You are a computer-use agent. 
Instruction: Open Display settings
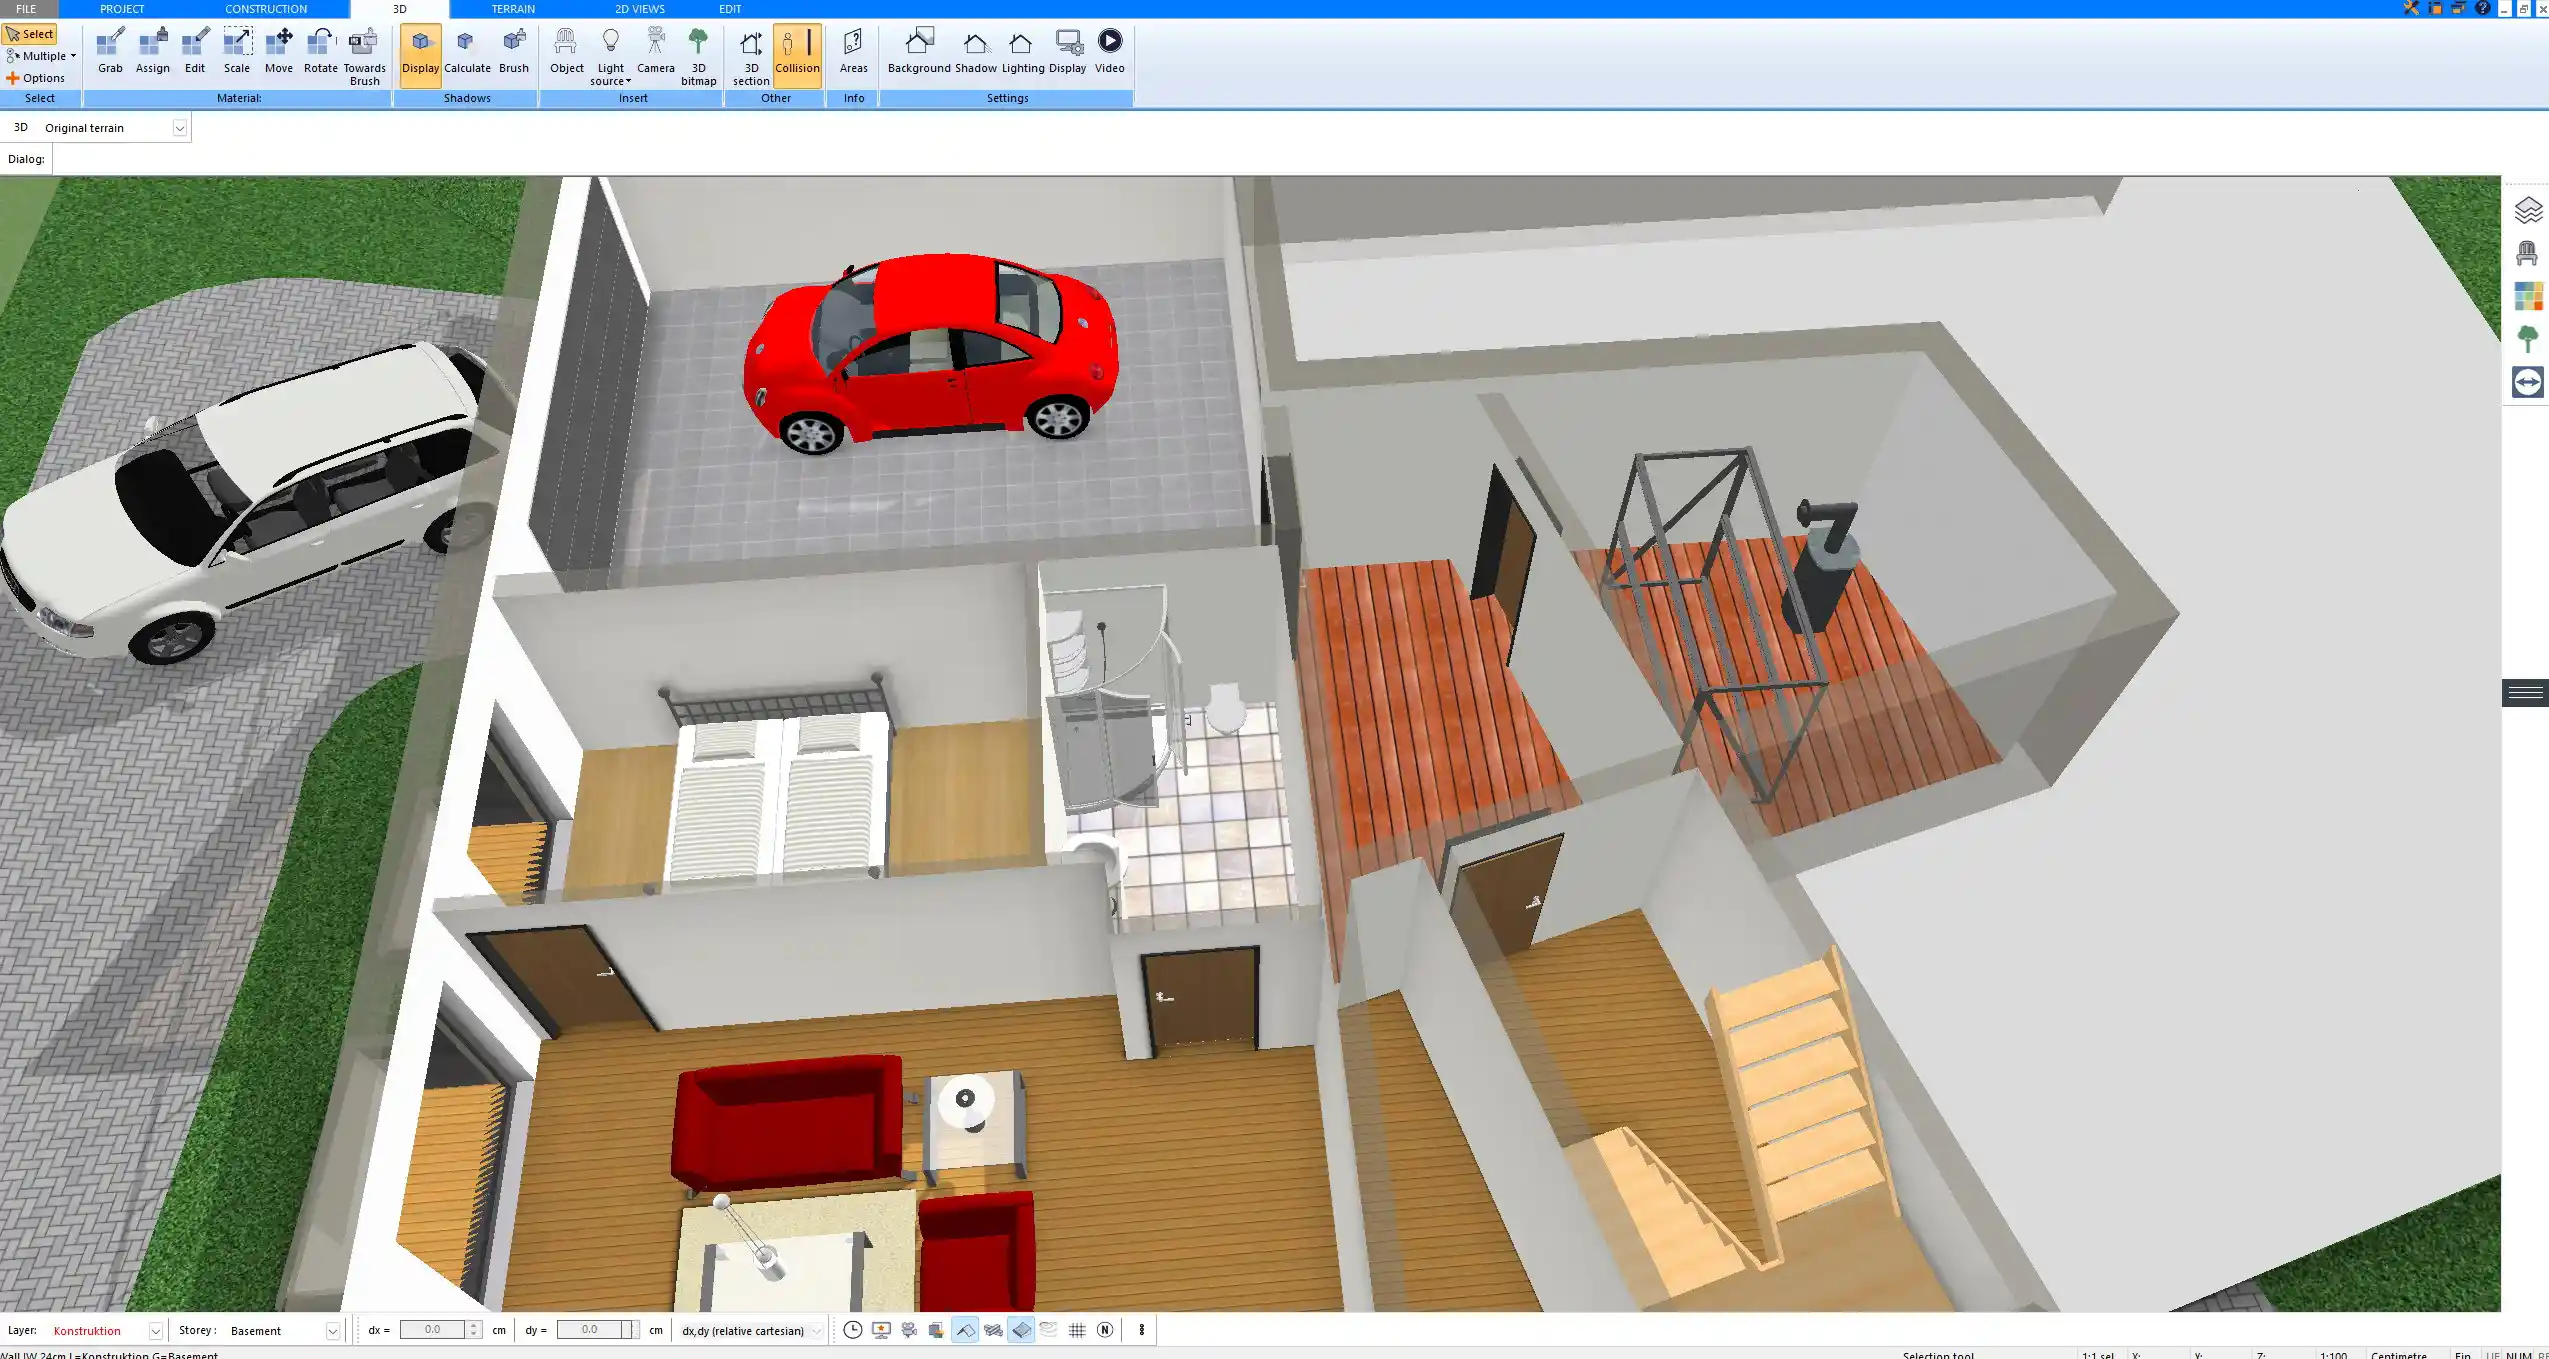click(1067, 51)
